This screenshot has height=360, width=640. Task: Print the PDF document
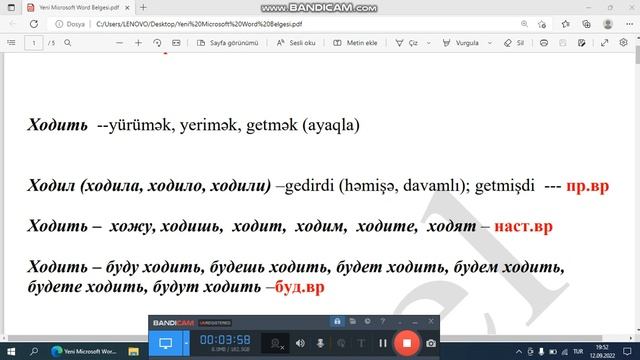544,42
